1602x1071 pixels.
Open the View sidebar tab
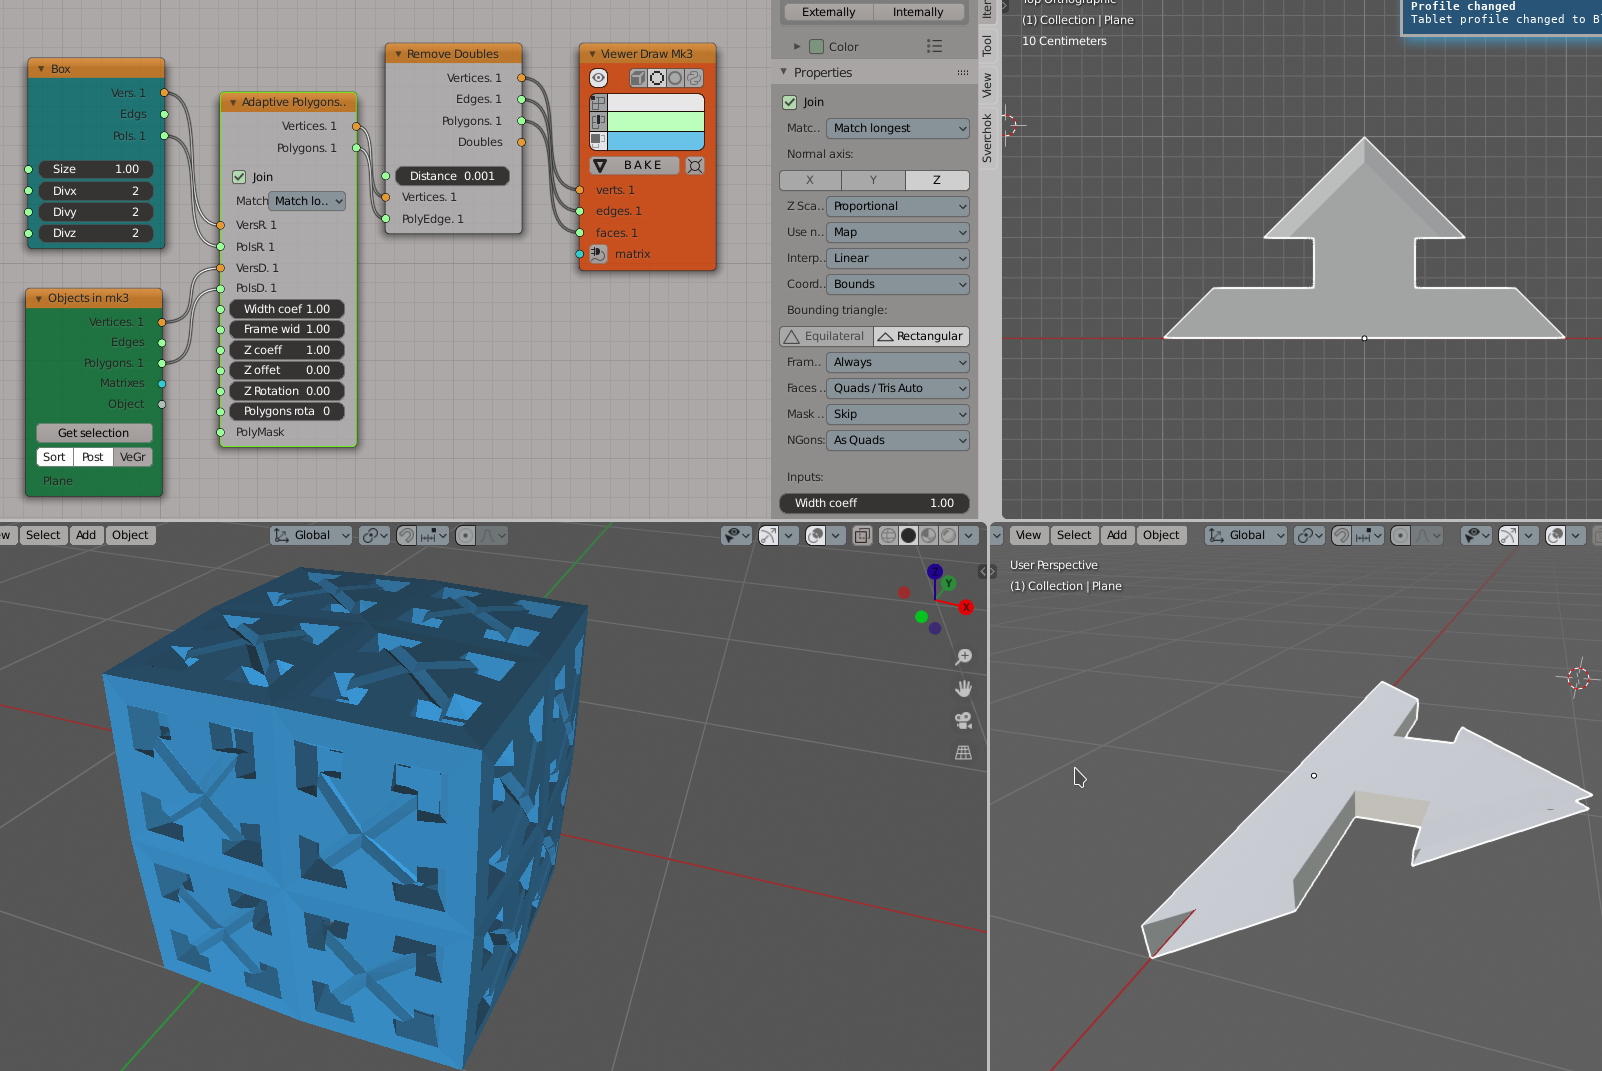point(987,85)
